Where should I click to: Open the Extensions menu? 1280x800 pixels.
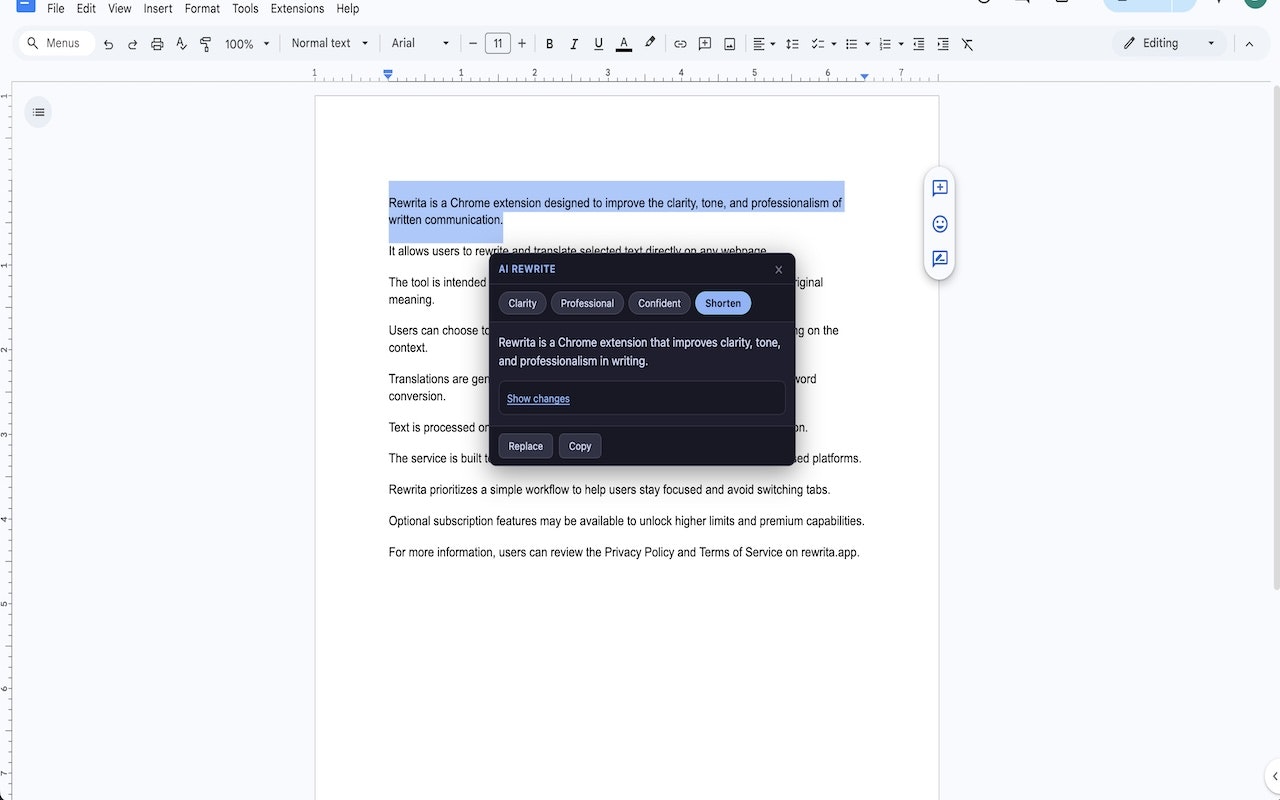(x=297, y=8)
